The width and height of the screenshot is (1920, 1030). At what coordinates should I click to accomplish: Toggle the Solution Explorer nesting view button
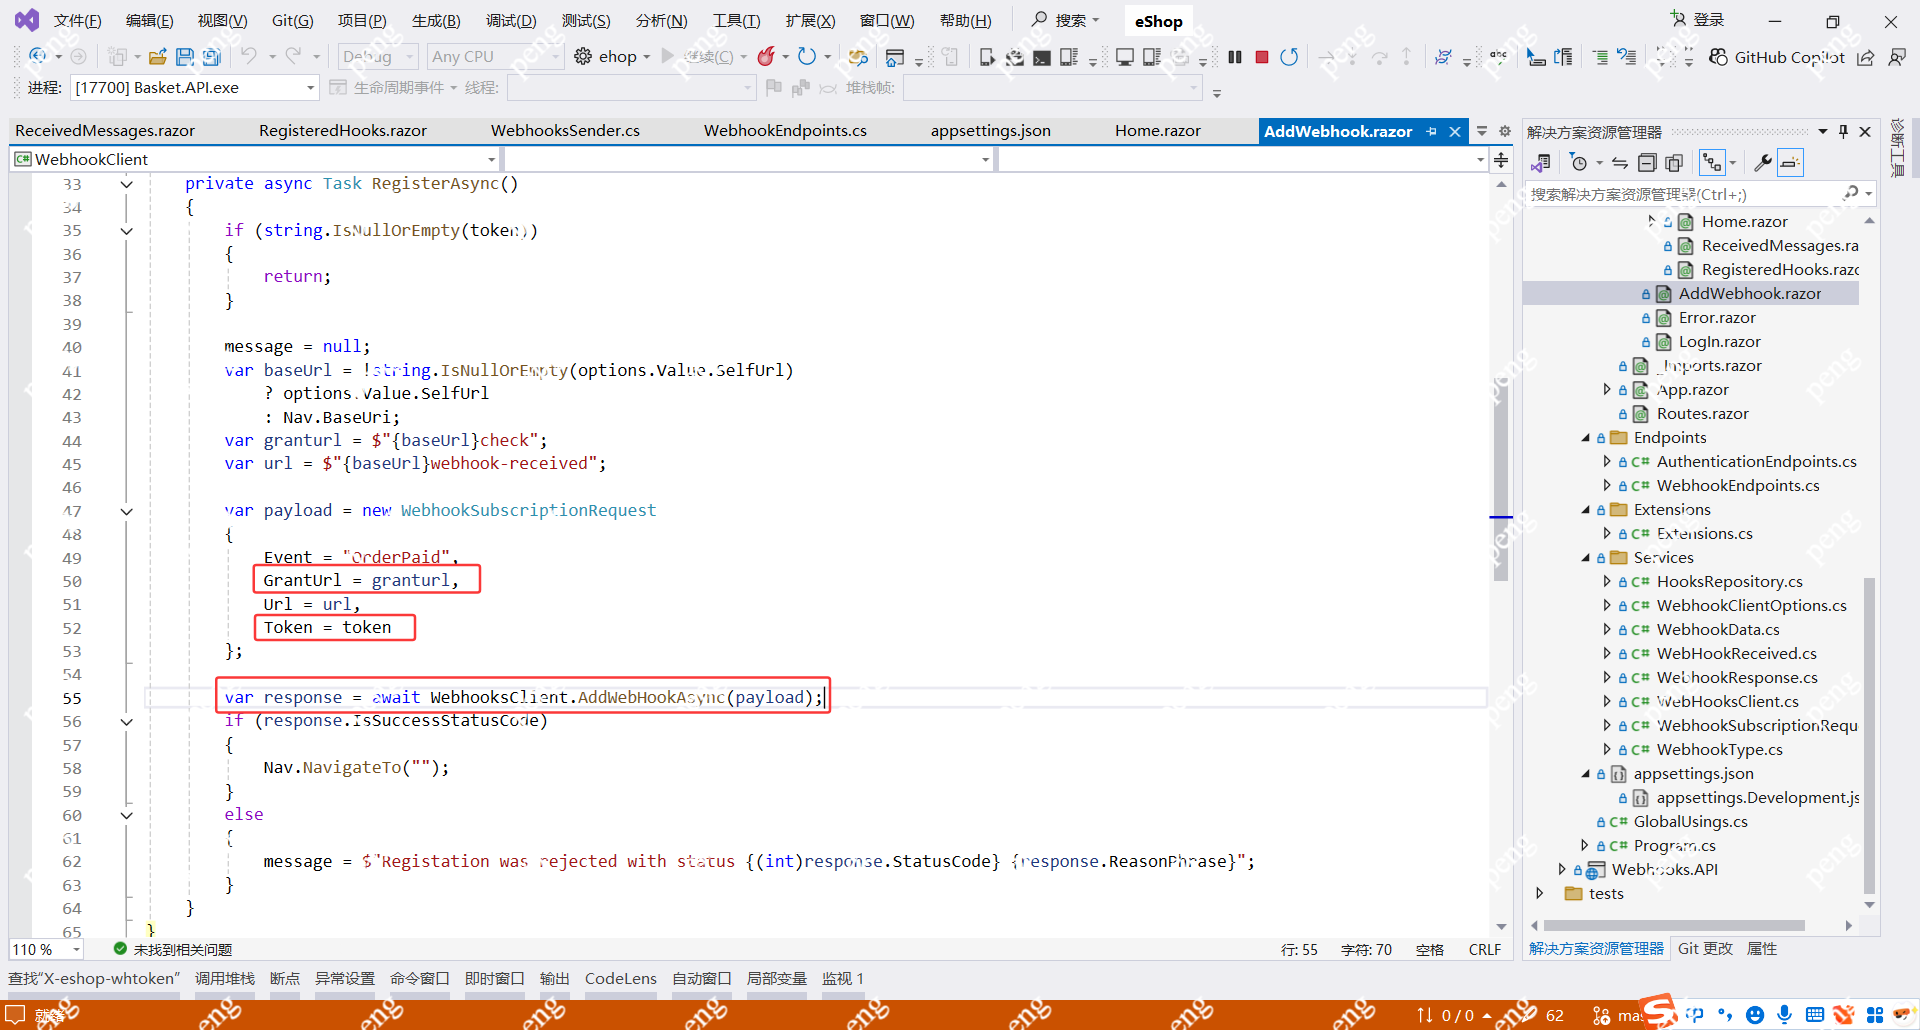tap(1713, 162)
